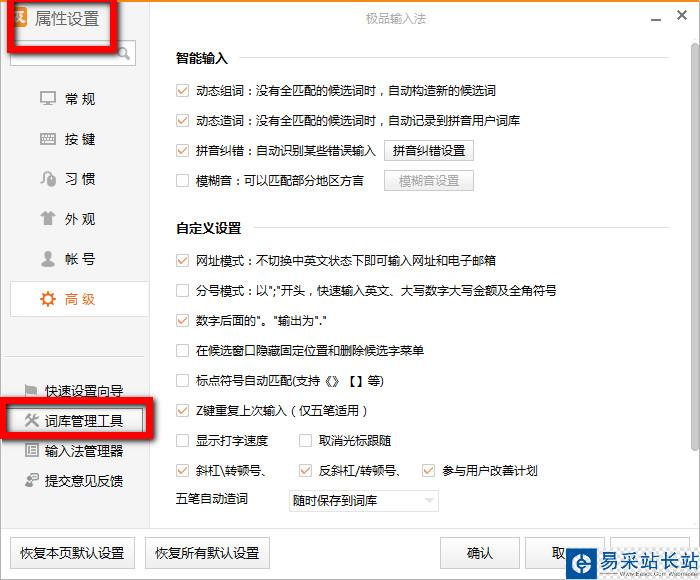Click the shirt icon beside 外观
Image resolution: width=700 pixels, height=580 pixels.
tap(48, 219)
